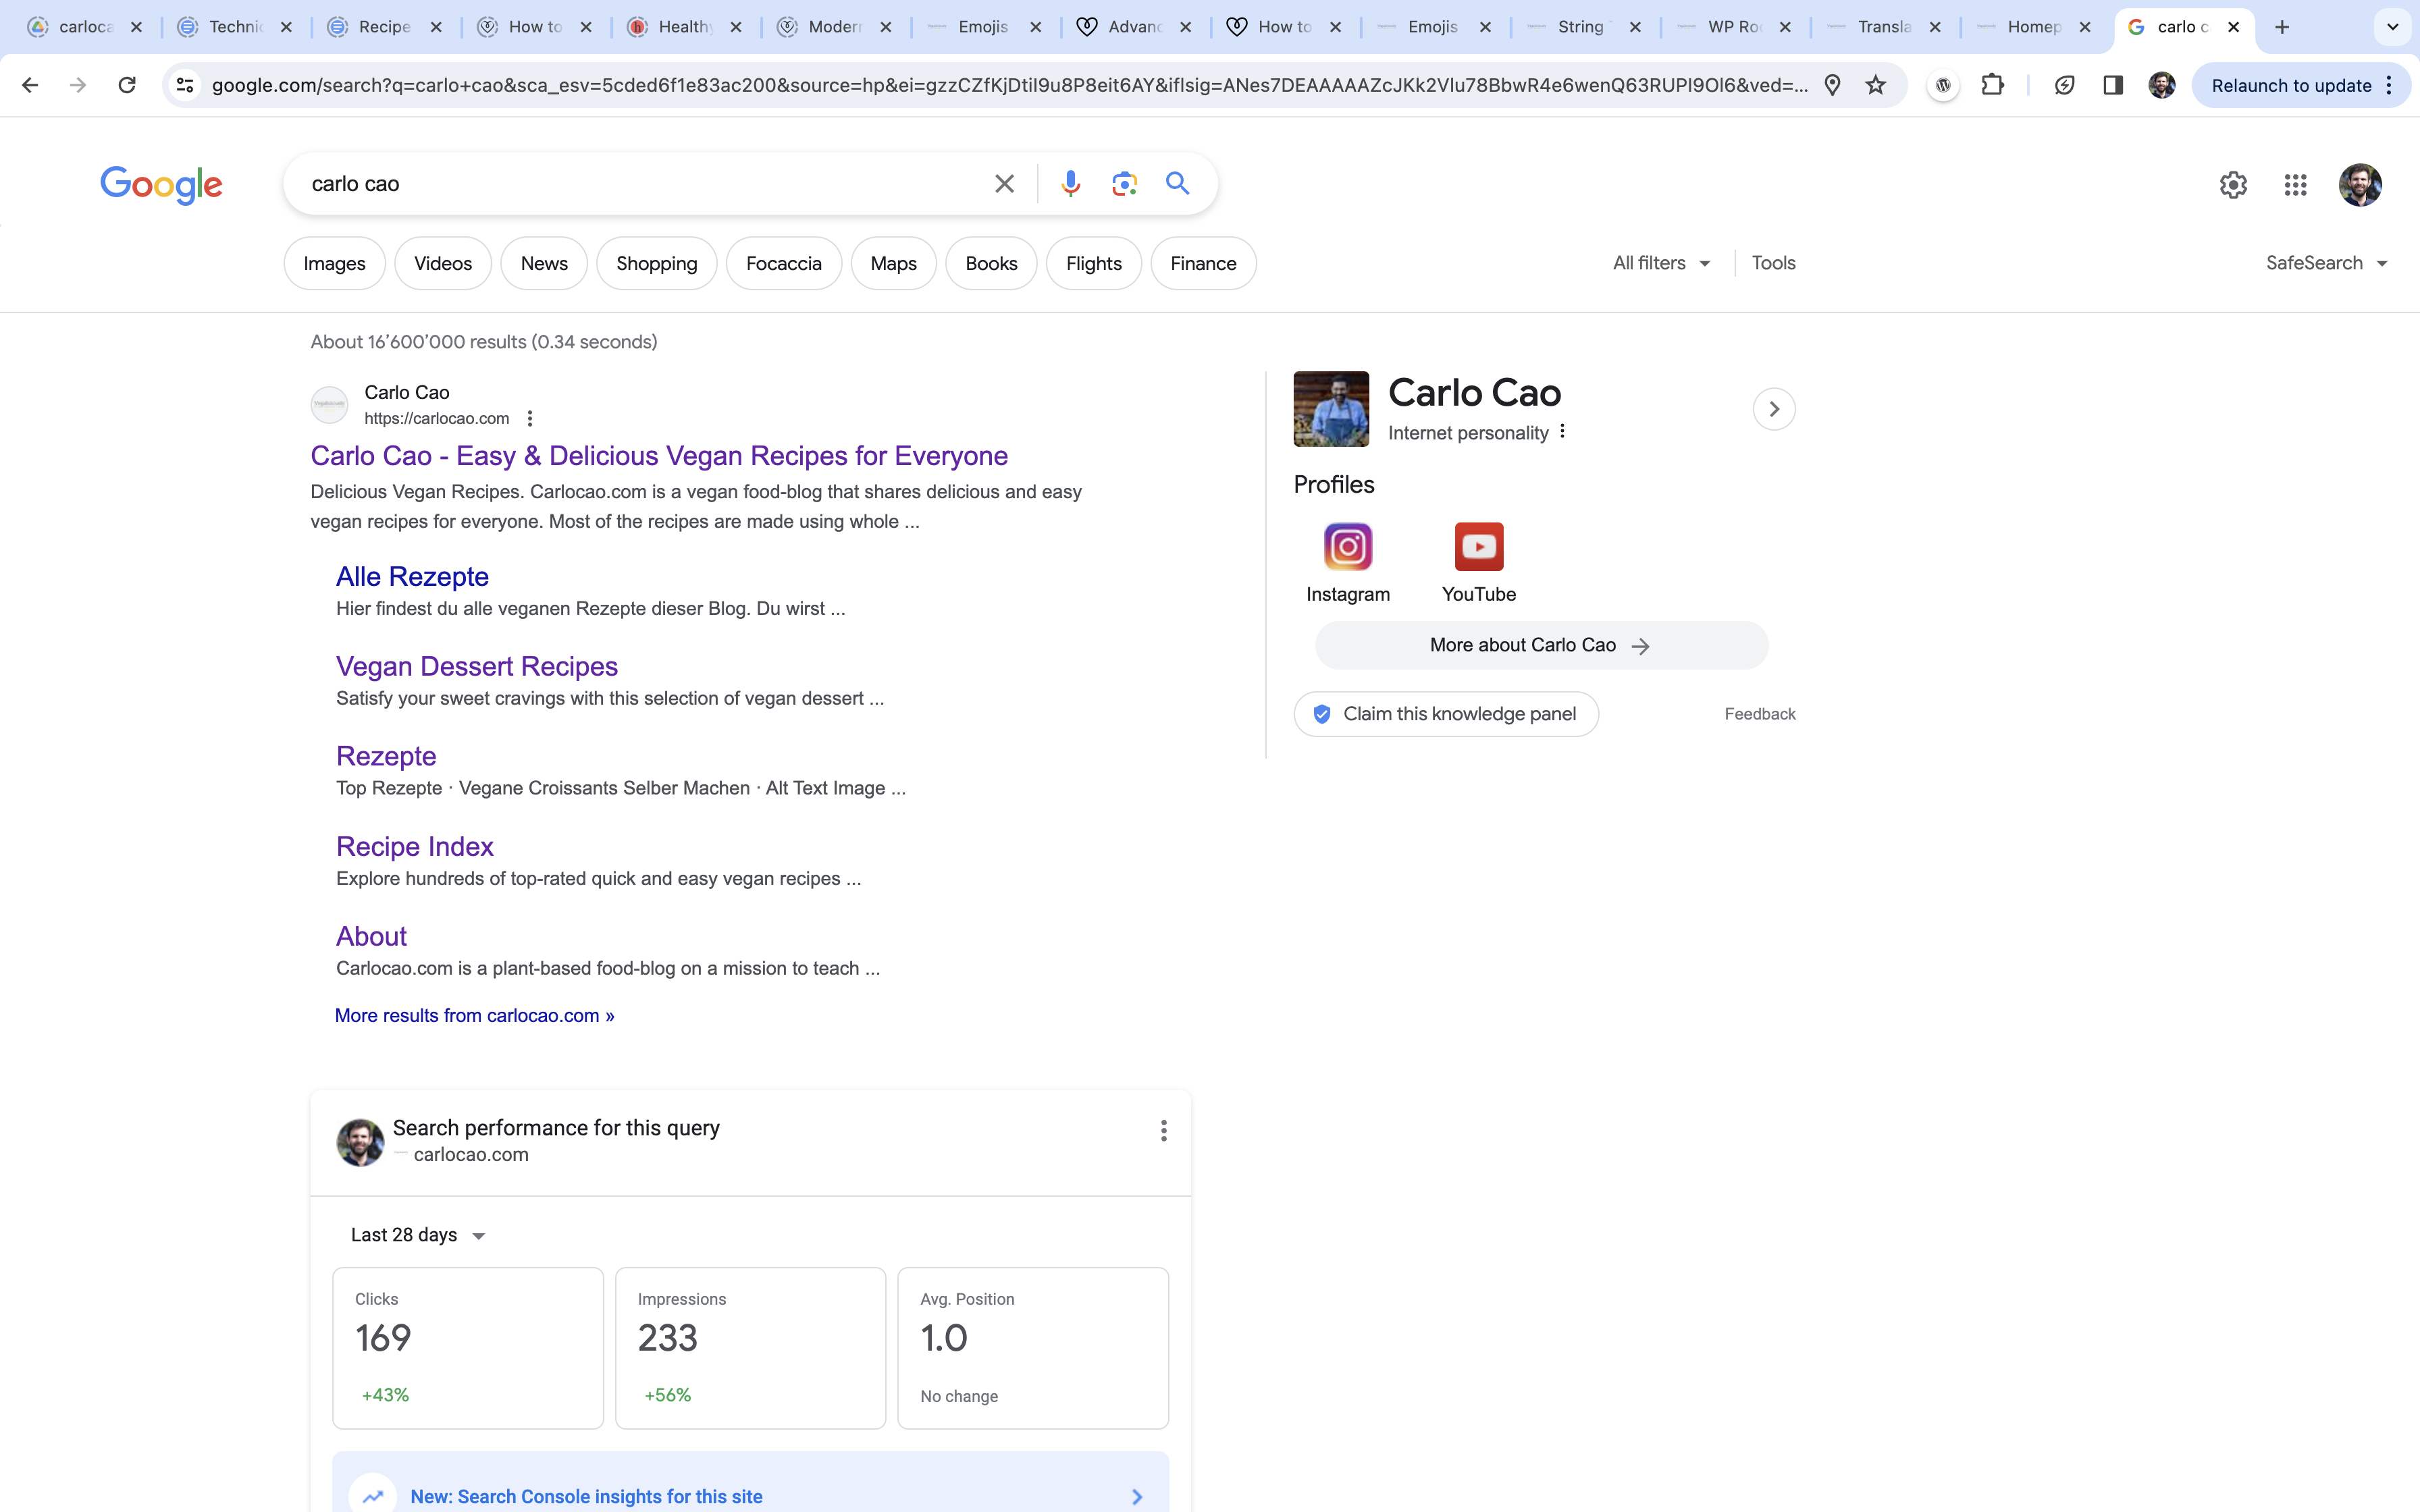The width and height of the screenshot is (2420, 1512).
Task: Open the Extensions puzzle icon
Action: pyautogui.click(x=1992, y=85)
